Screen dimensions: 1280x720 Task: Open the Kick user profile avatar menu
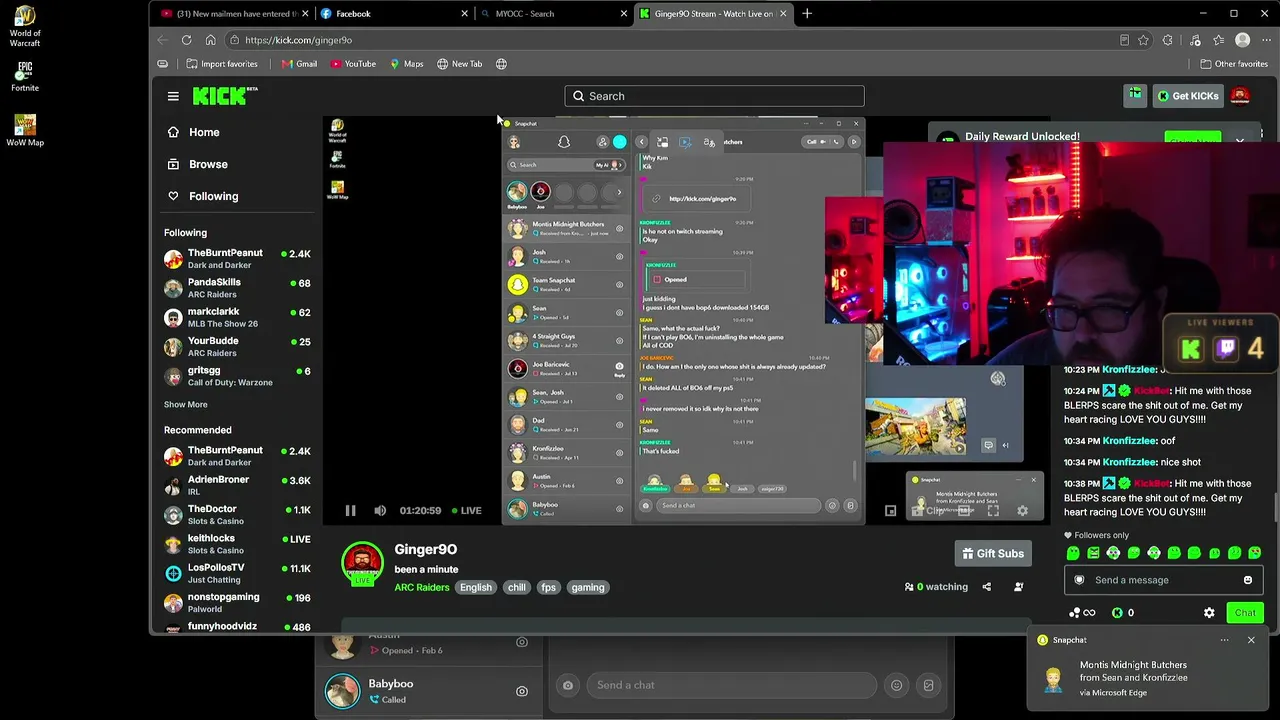click(x=1240, y=96)
